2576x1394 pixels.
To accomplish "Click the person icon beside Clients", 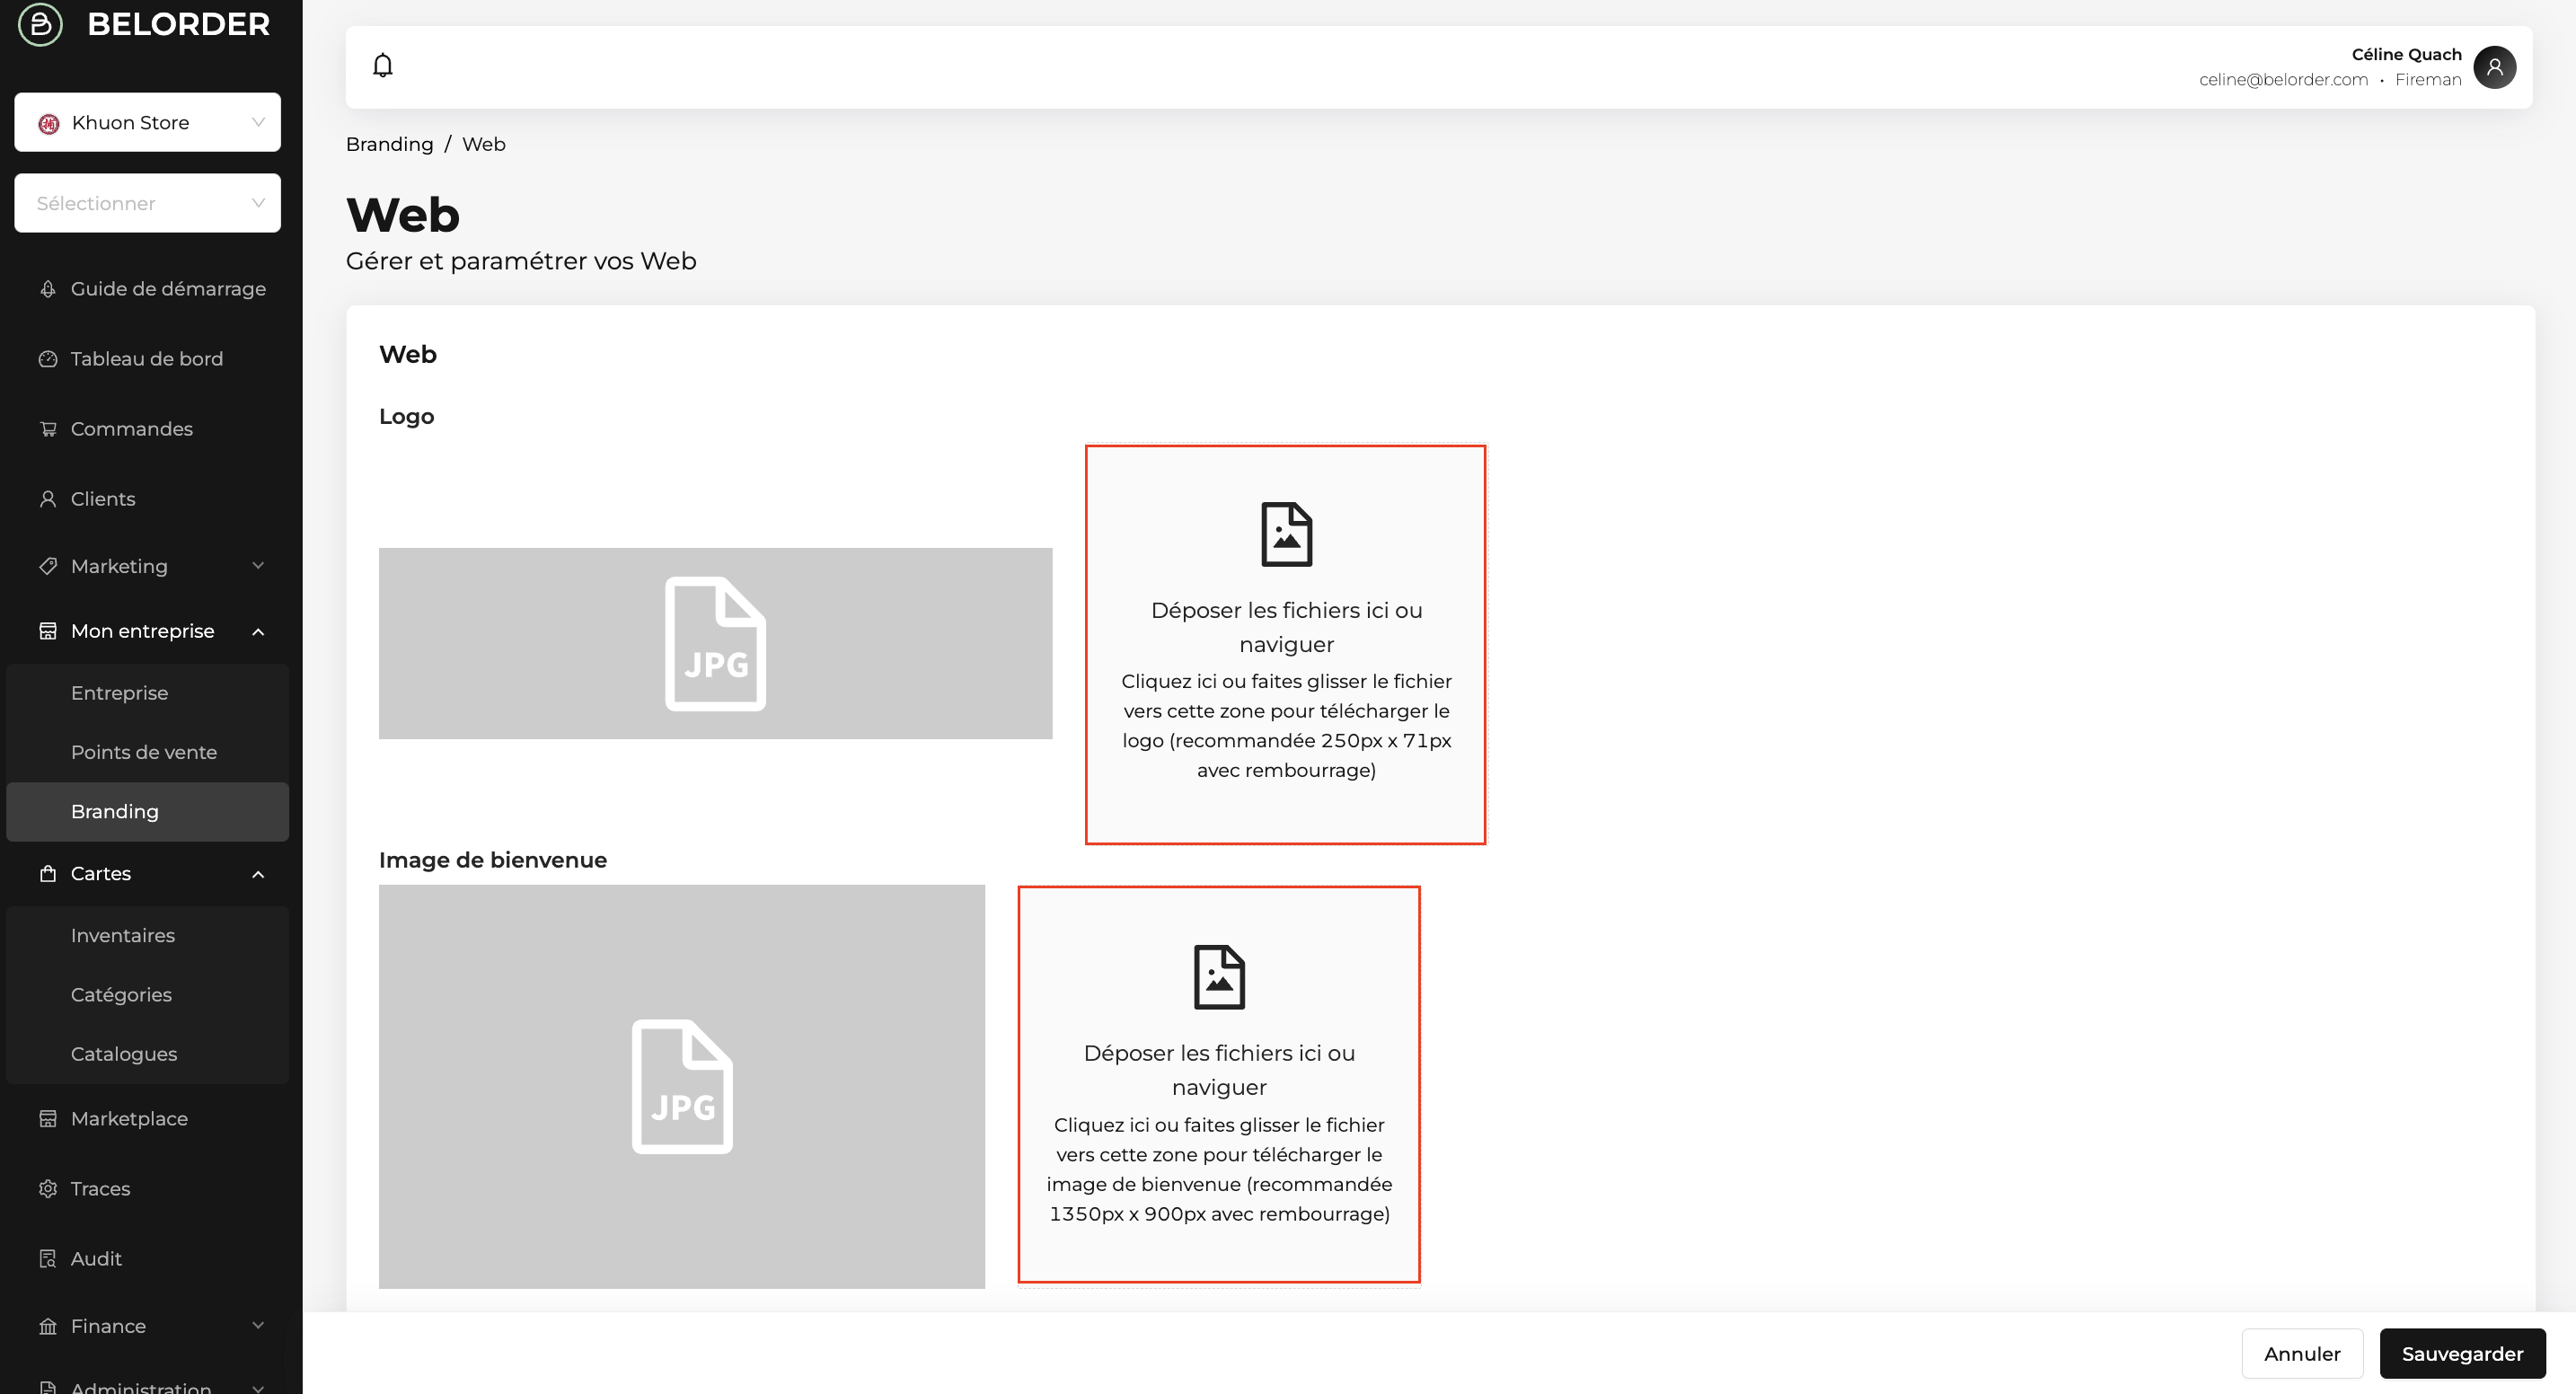I will tap(48, 499).
